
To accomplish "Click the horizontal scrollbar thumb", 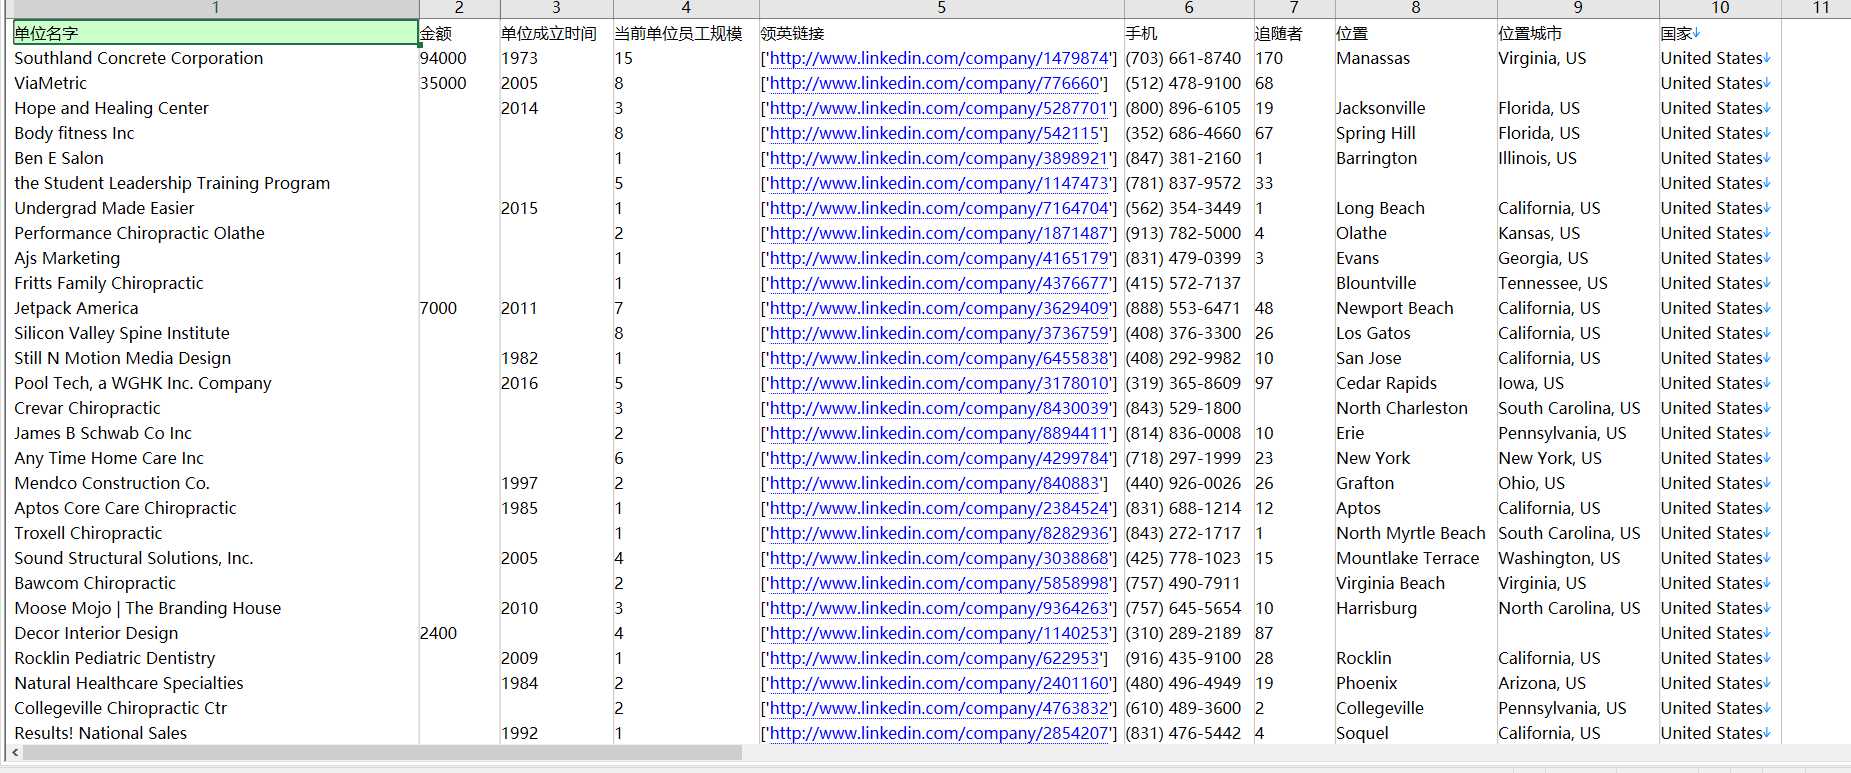I will [x=382, y=752].
